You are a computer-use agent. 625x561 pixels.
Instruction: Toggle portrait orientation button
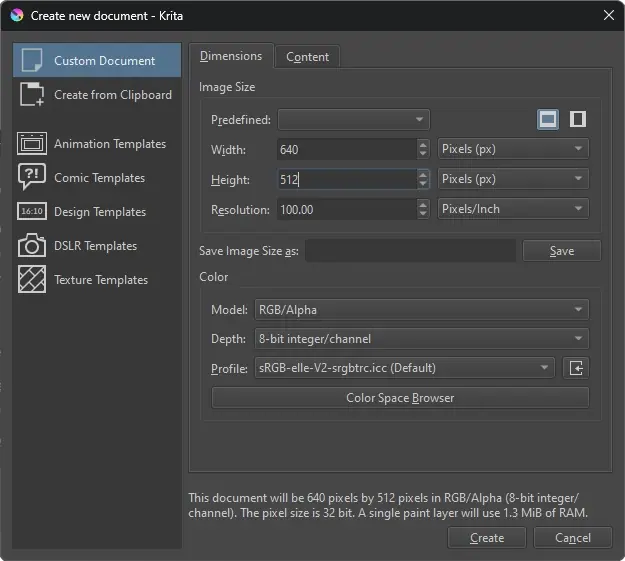click(577, 119)
